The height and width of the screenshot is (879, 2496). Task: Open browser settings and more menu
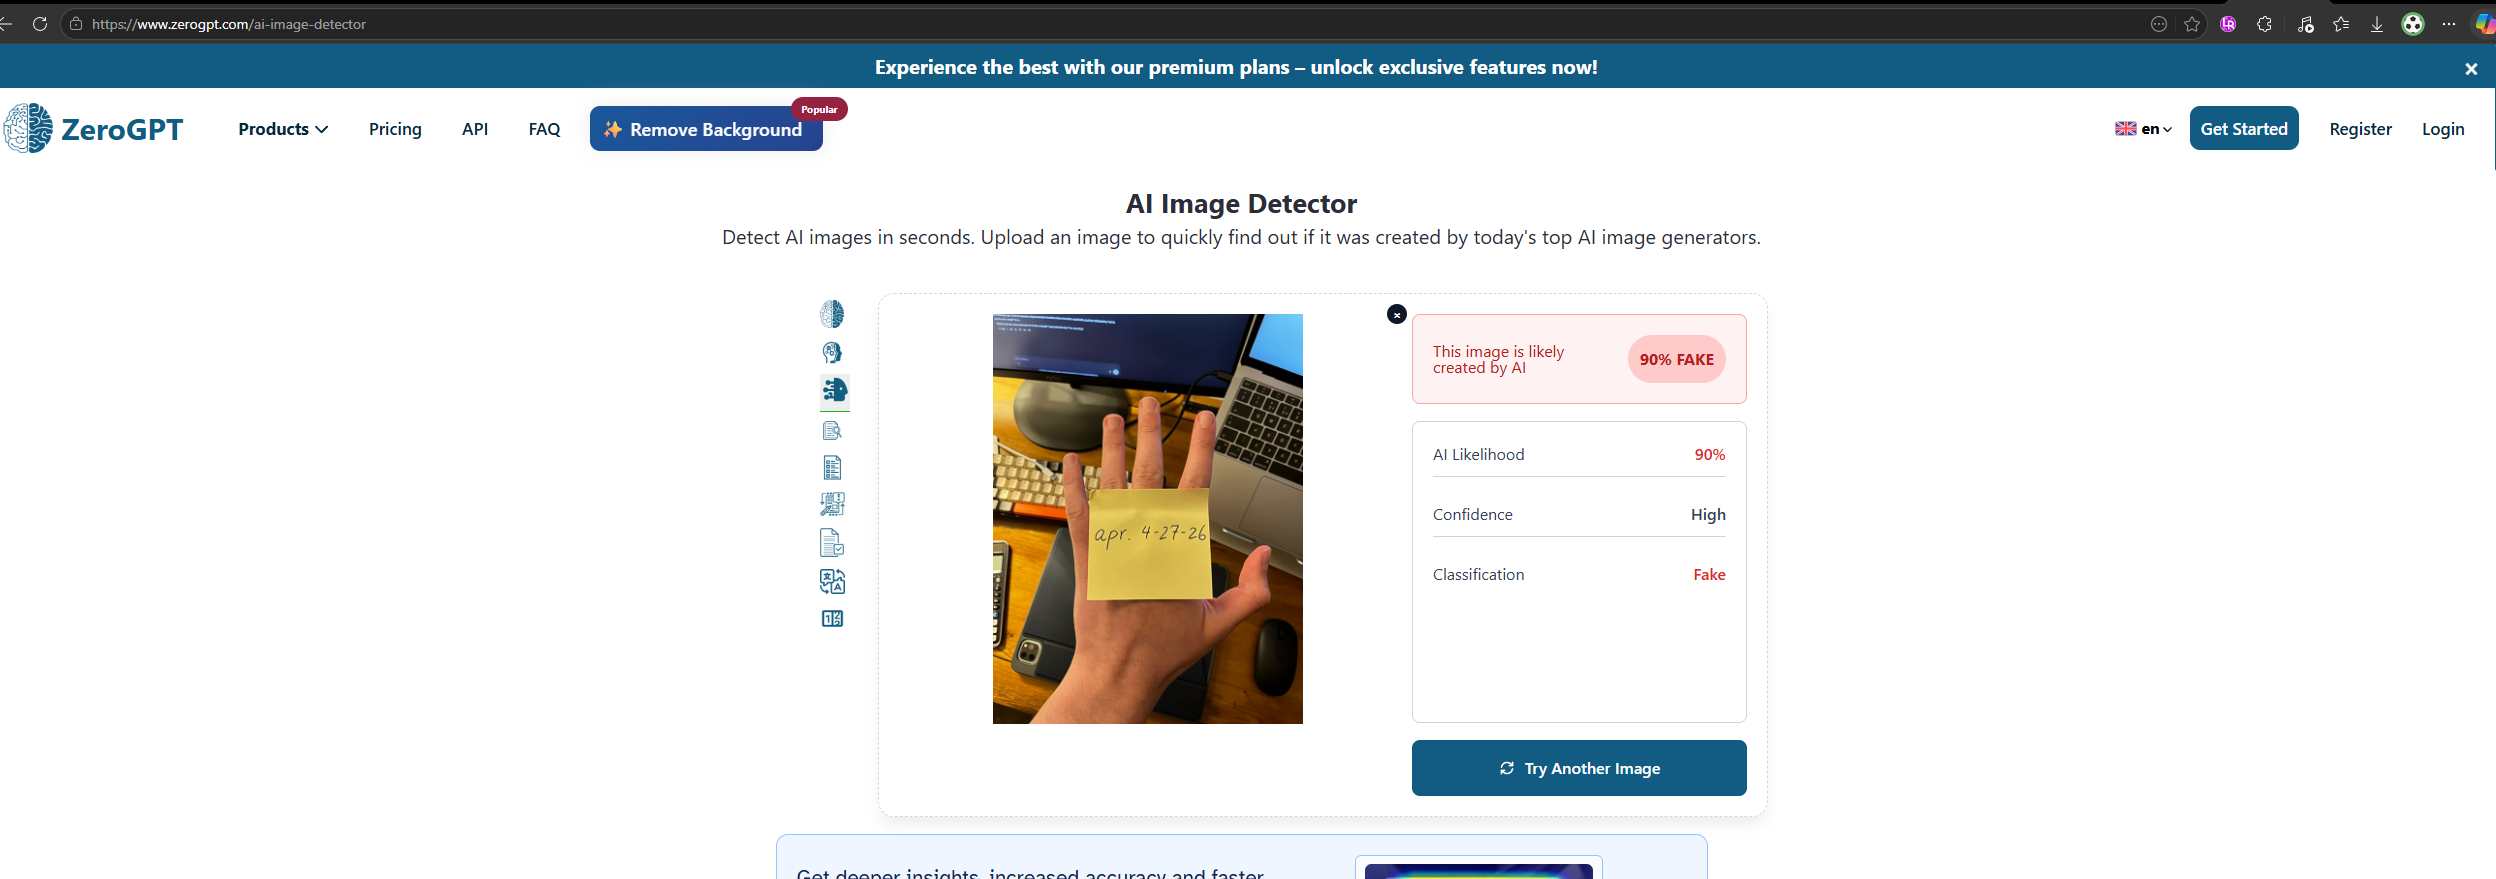pyautogui.click(x=2448, y=24)
